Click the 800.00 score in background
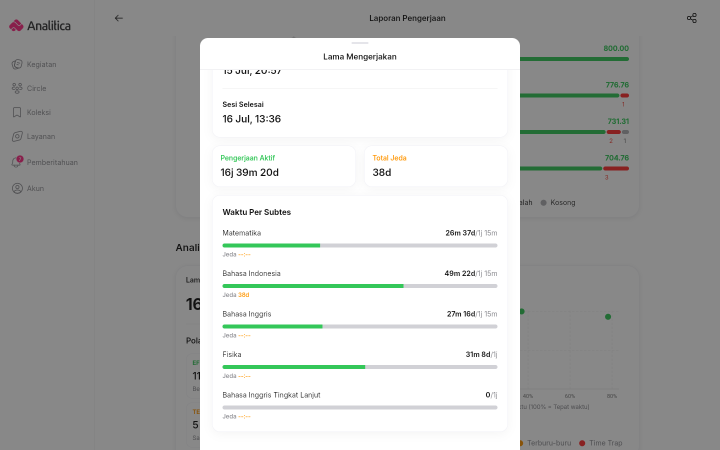This screenshot has height=450, width=720. pyautogui.click(x=616, y=48)
